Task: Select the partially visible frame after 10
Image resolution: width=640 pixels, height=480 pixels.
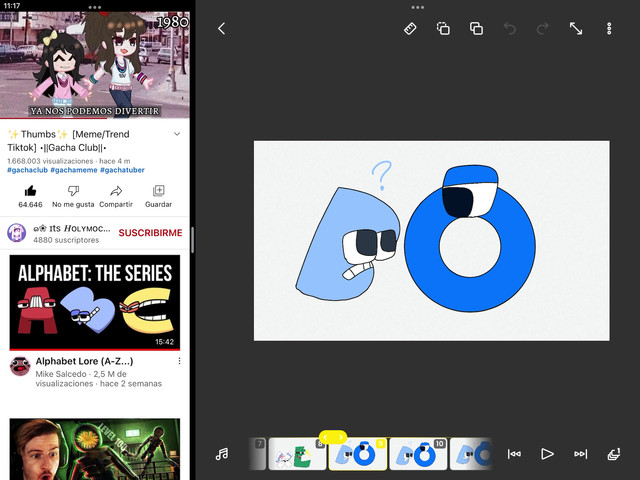Action: 471,454
